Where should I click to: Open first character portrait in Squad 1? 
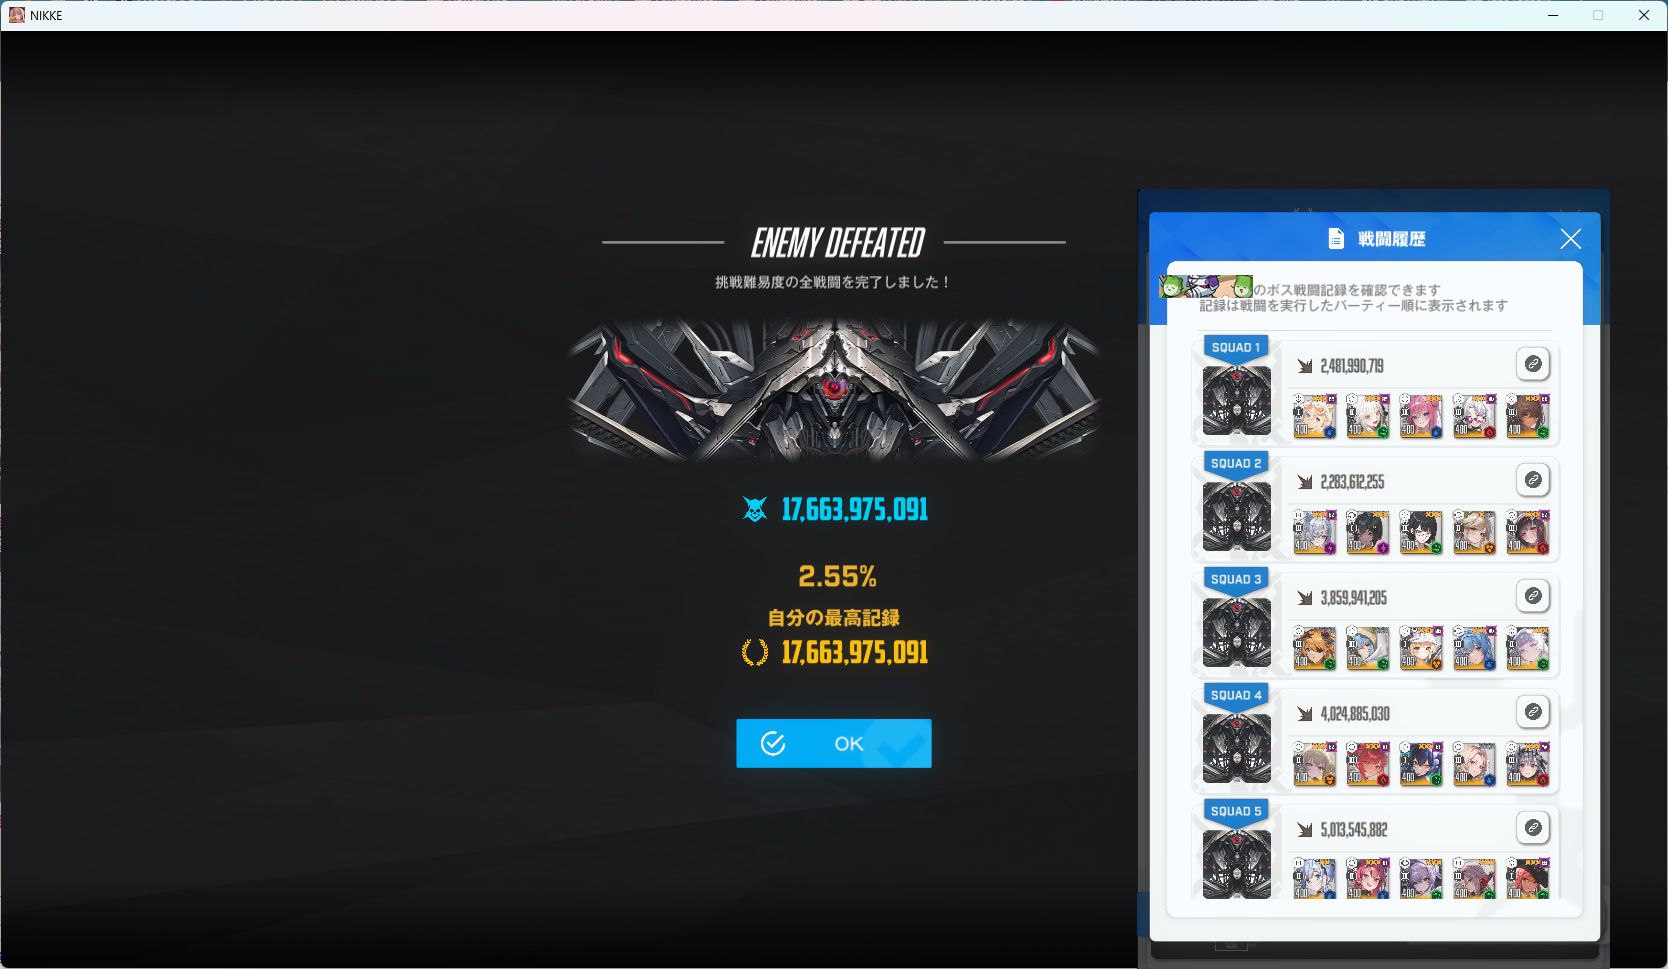click(1314, 416)
